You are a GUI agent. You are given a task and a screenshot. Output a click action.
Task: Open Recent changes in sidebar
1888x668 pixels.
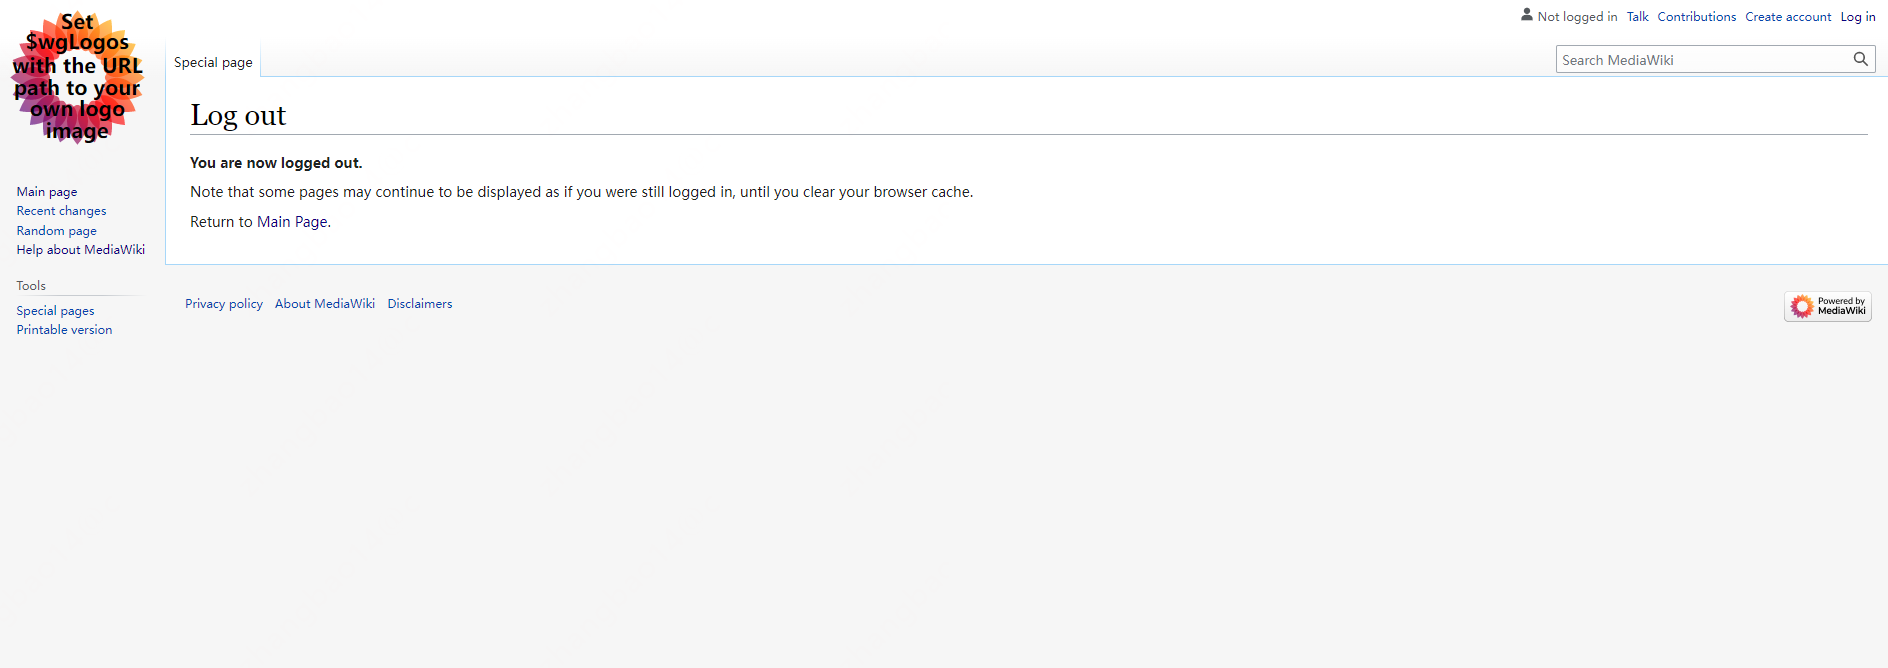(61, 211)
